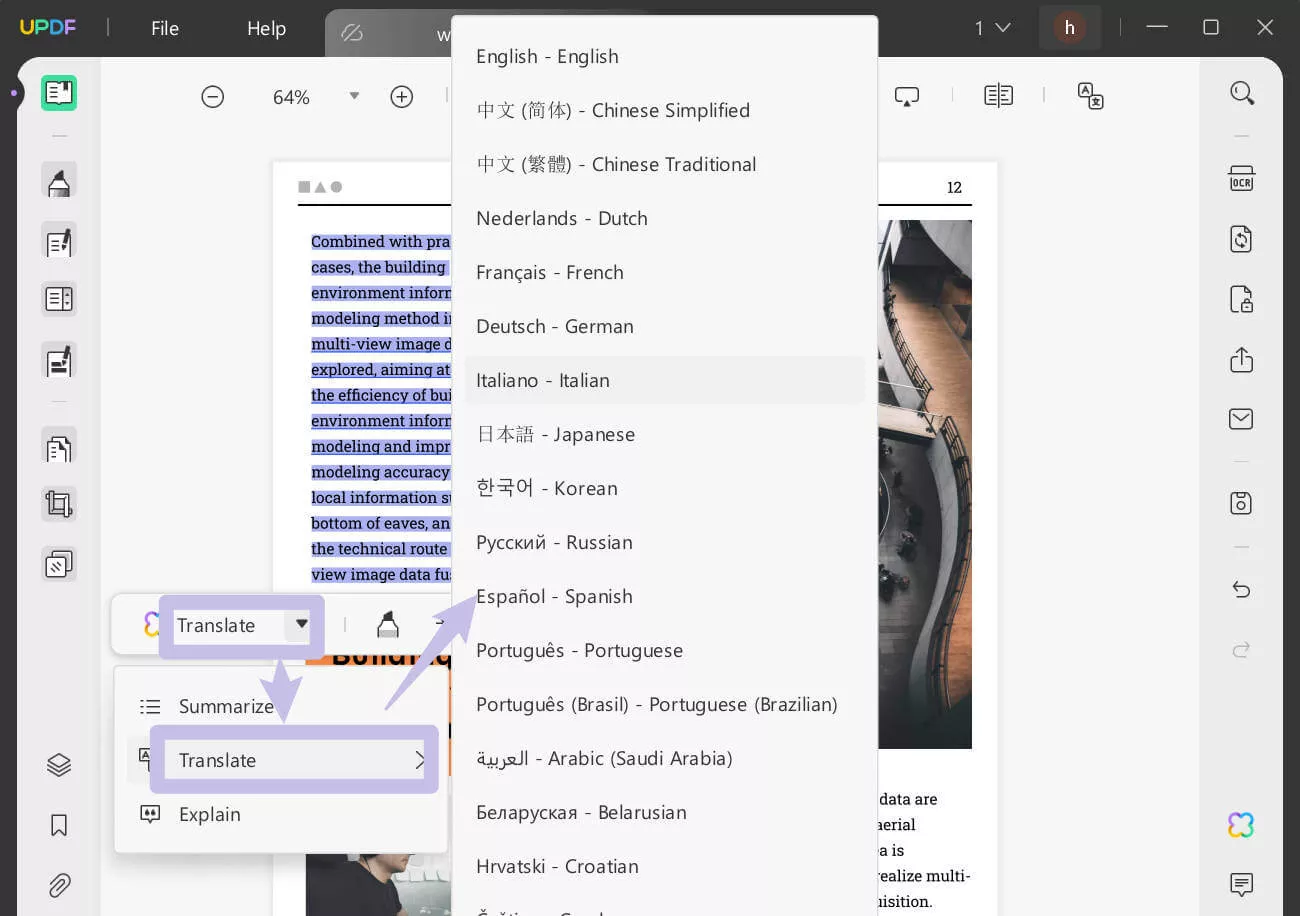Image resolution: width=1300 pixels, height=916 pixels.
Task: Expand the Translate submenu chevron
Action: pyautogui.click(x=420, y=760)
